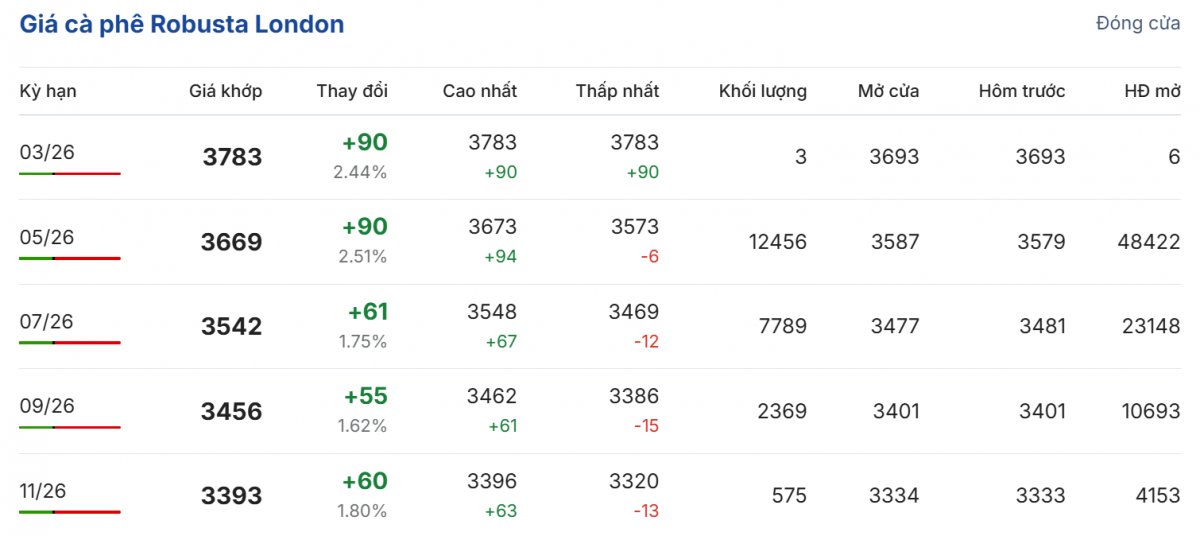Click the 'Cao nhất' column header
The image size is (1200, 536).
click(x=480, y=91)
